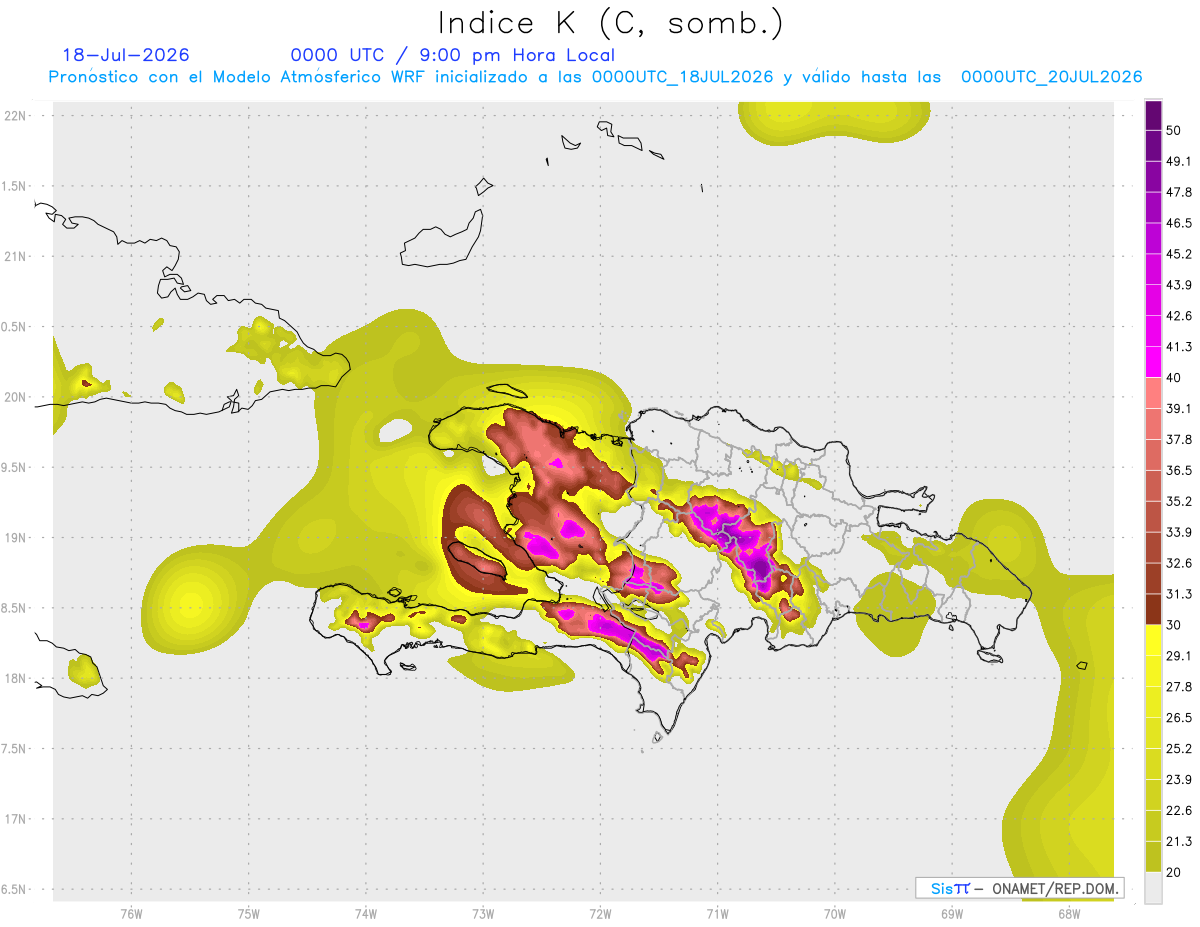Click the 74W longitude label
Viewport: 1200px width, 927px height.
coord(365,914)
